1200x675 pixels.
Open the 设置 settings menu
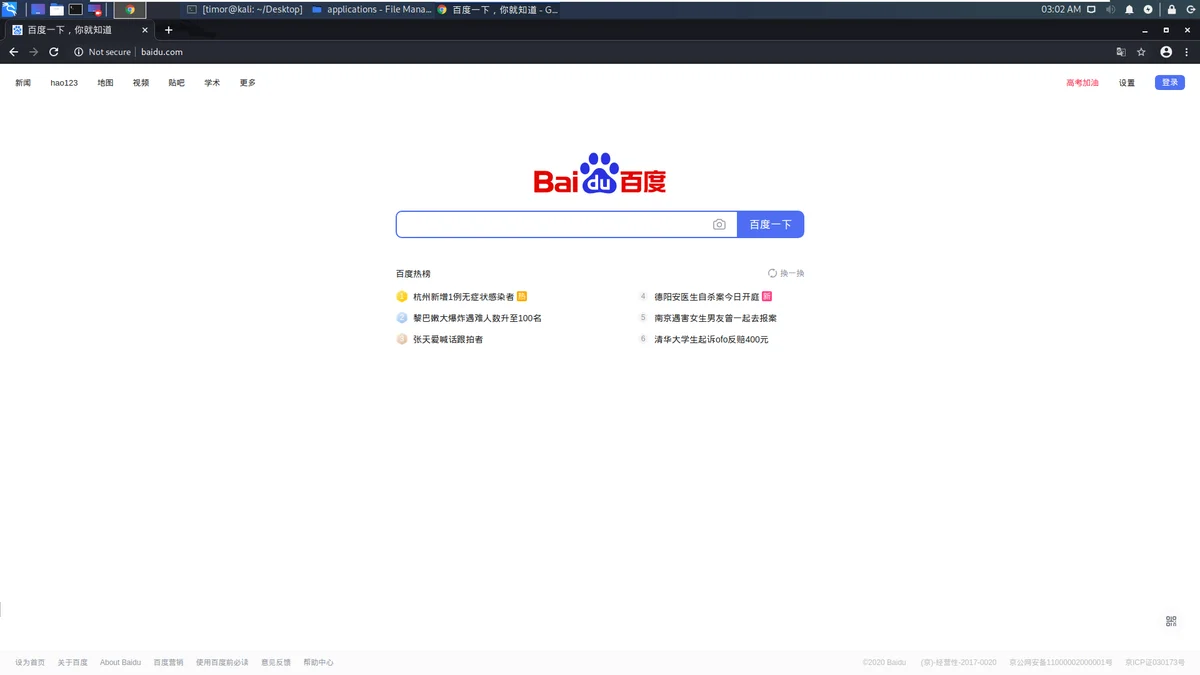point(1127,83)
